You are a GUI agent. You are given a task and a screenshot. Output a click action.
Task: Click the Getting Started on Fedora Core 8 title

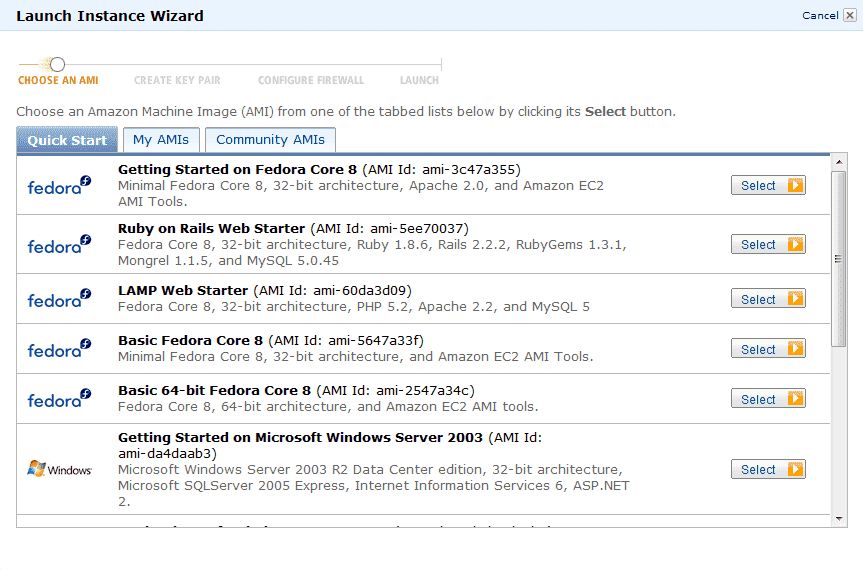click(237, 169)
